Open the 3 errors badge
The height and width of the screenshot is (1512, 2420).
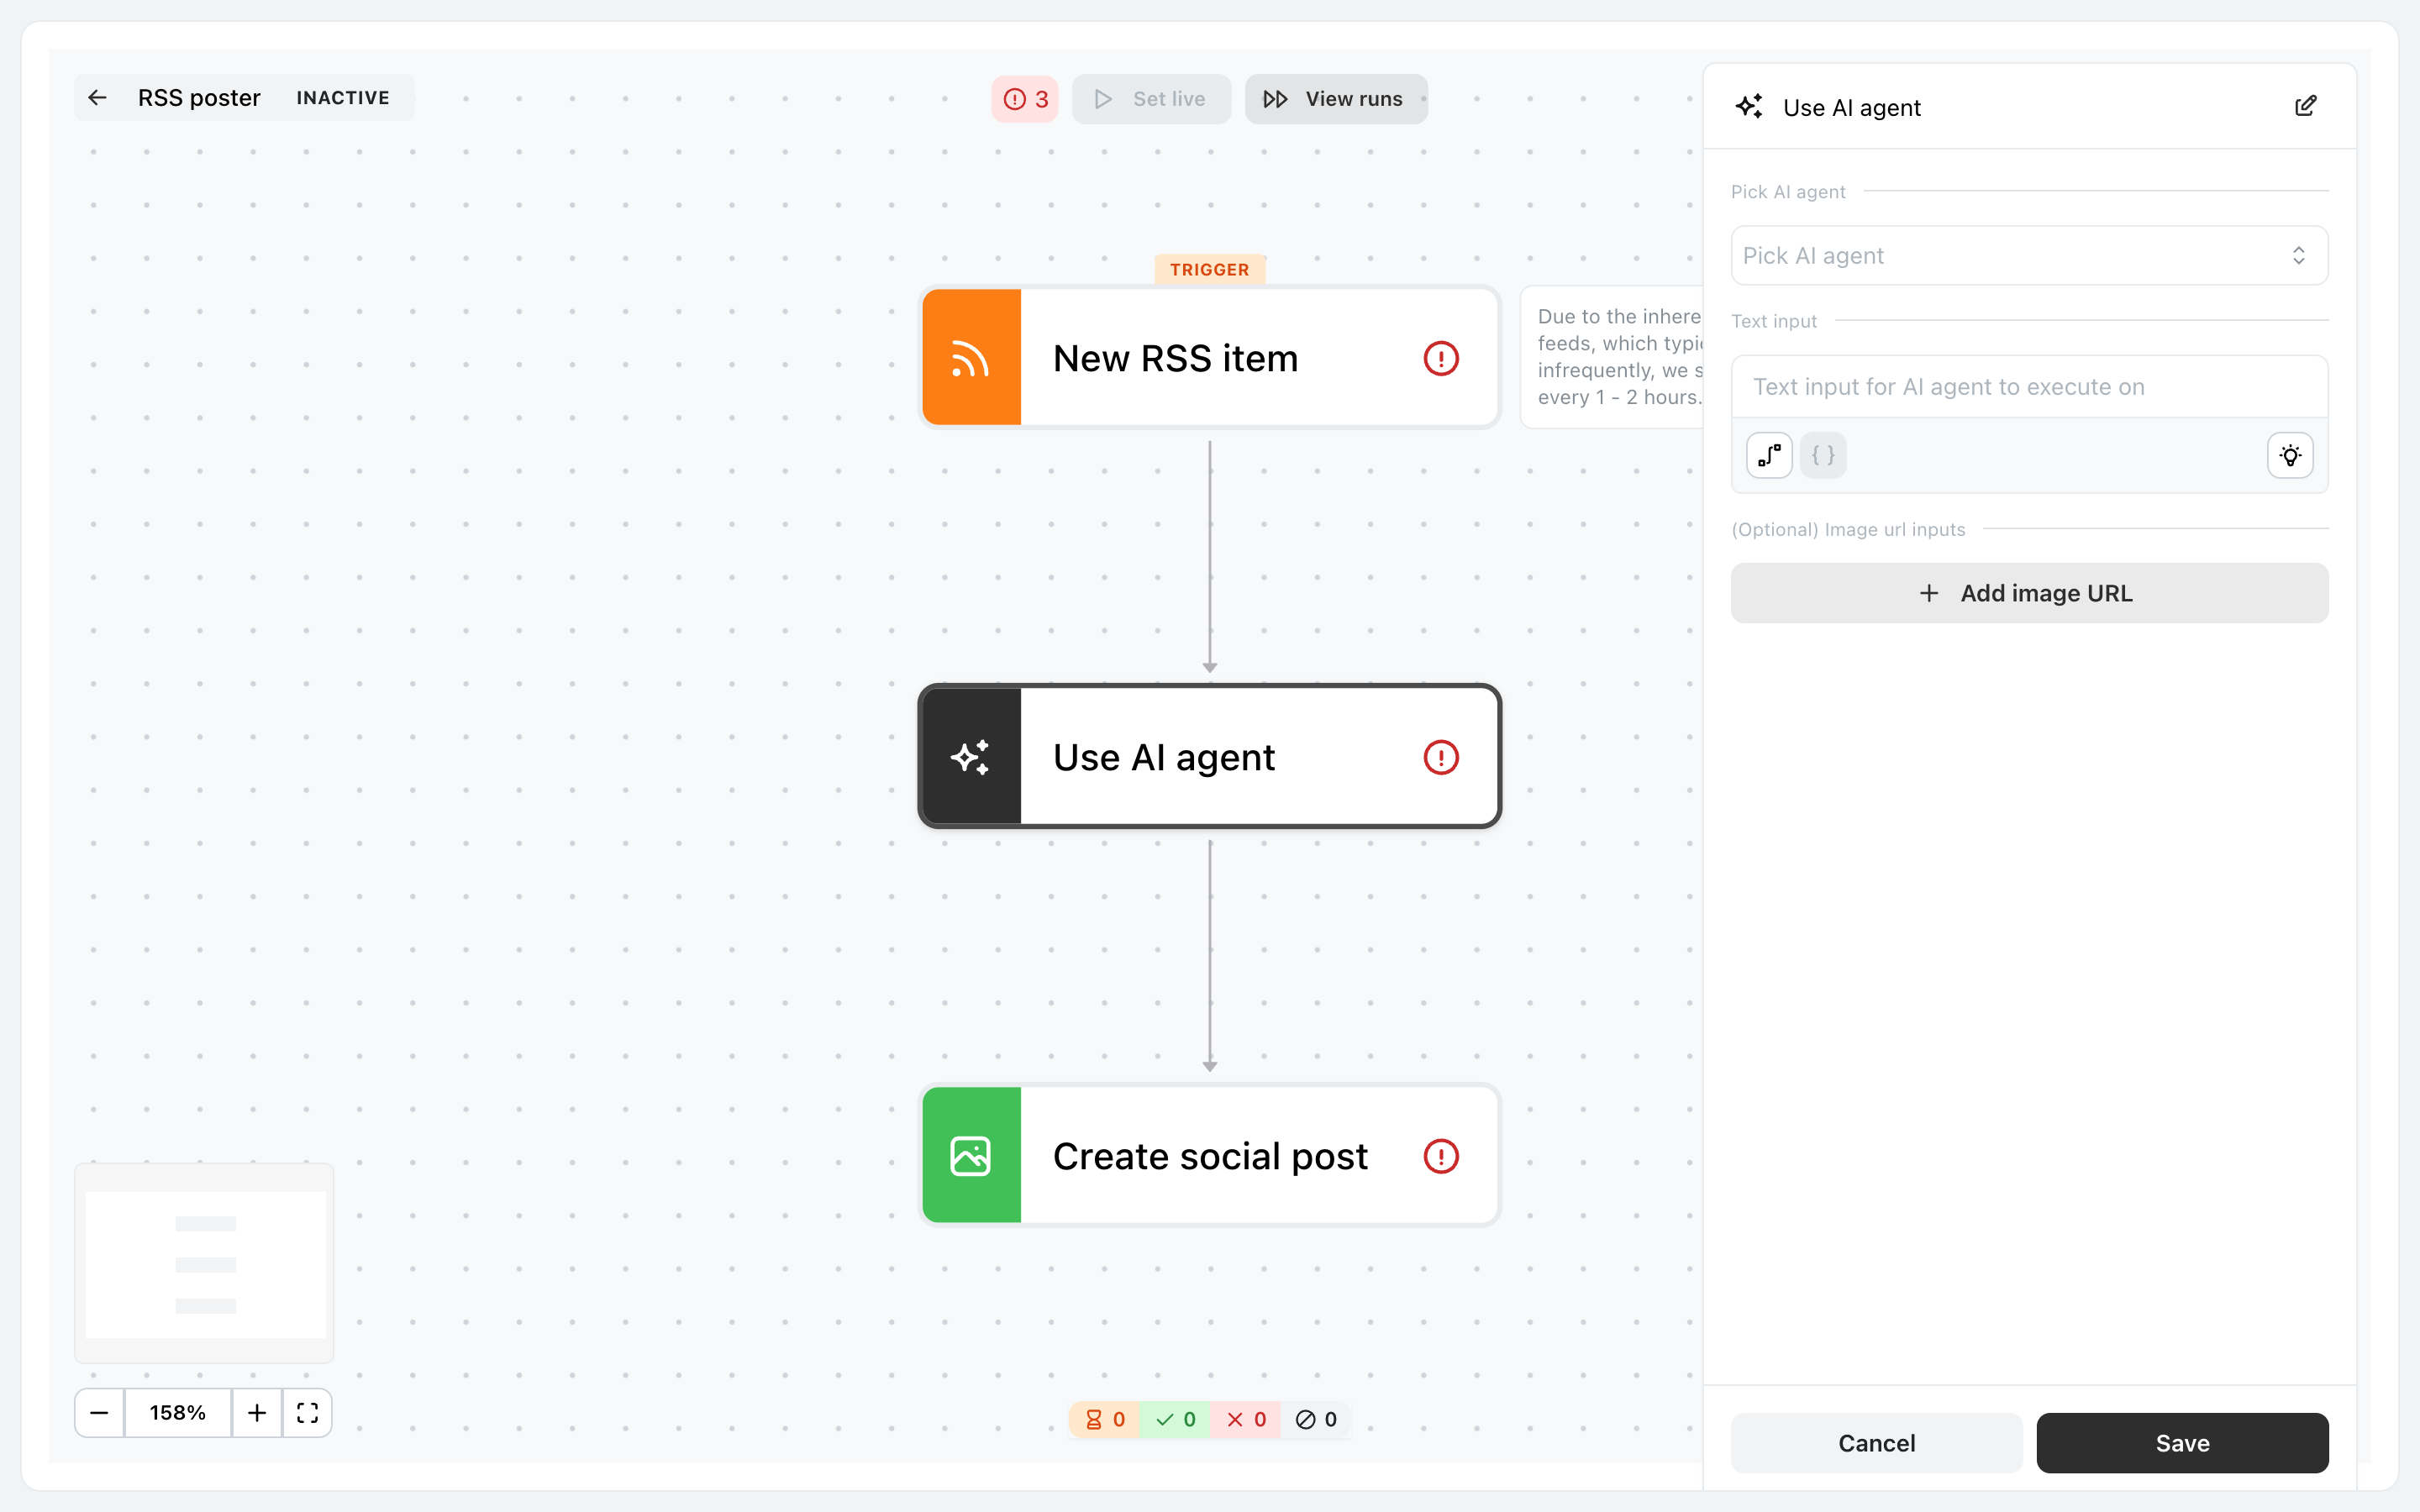click(x=1025, y=99)
